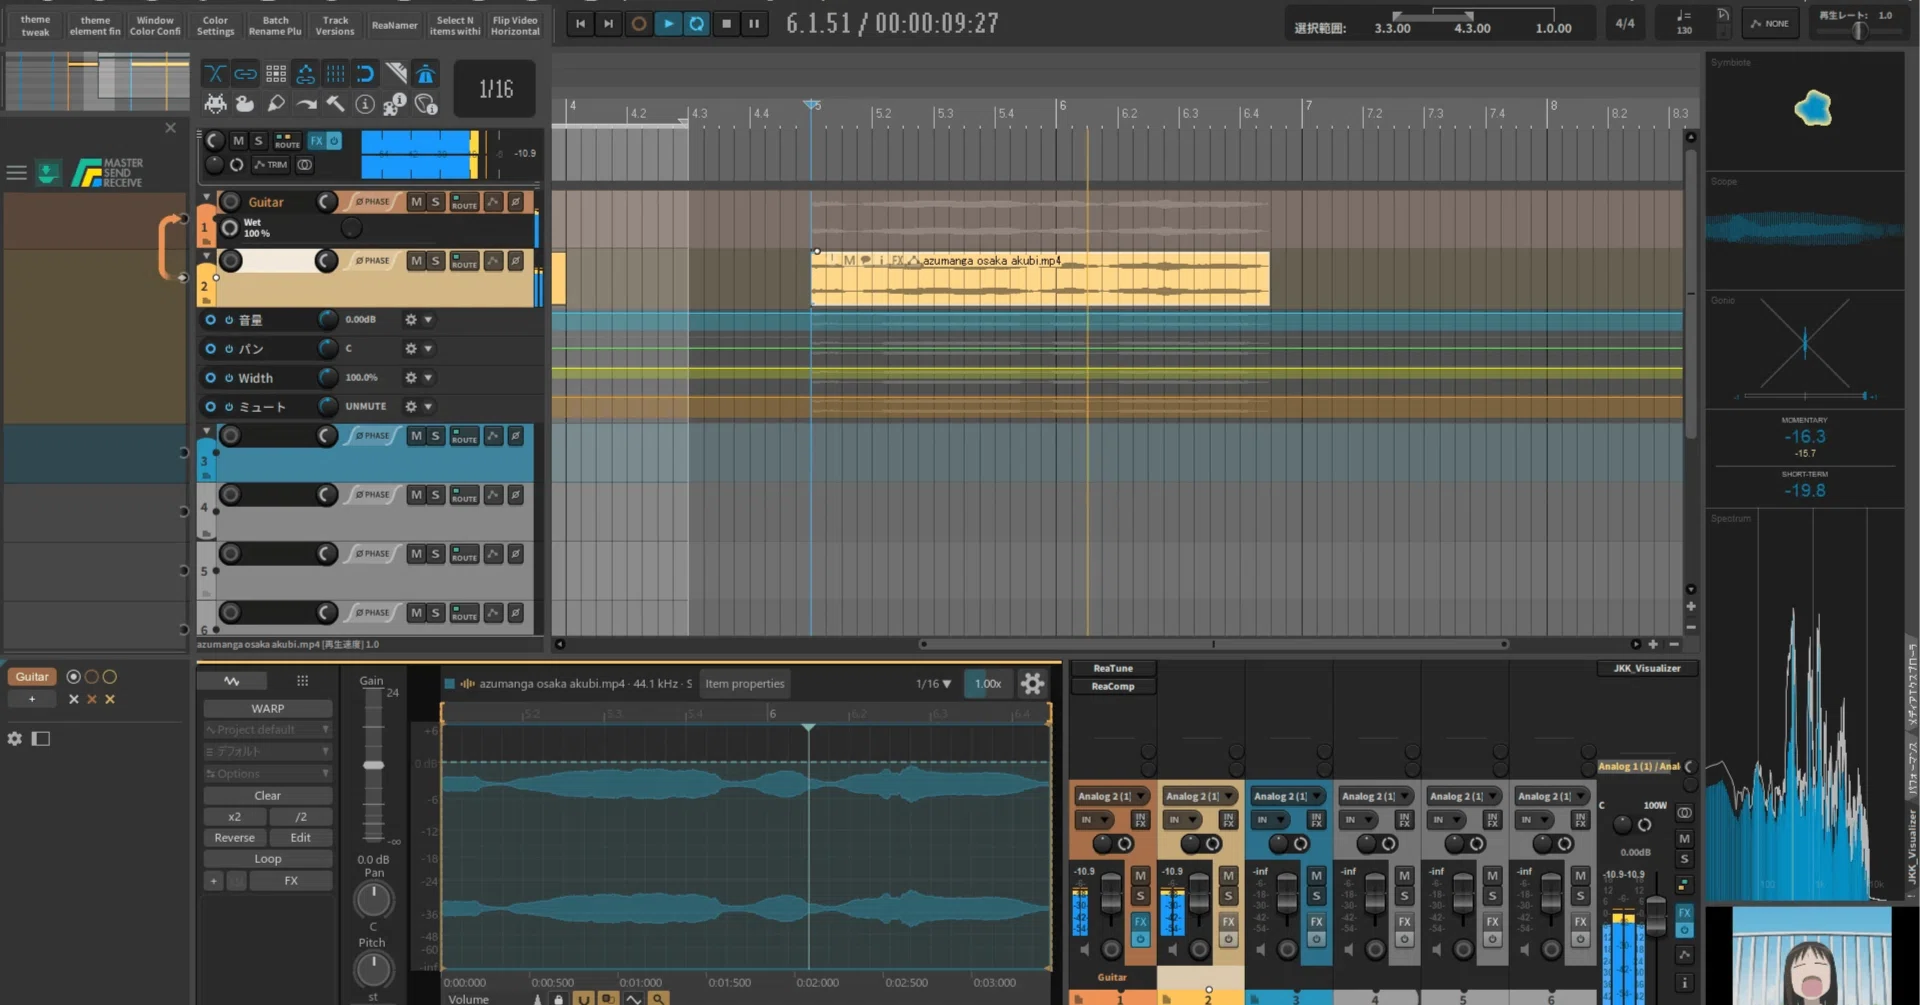Collapse the Guitar folder track arrow

point(206,197)
